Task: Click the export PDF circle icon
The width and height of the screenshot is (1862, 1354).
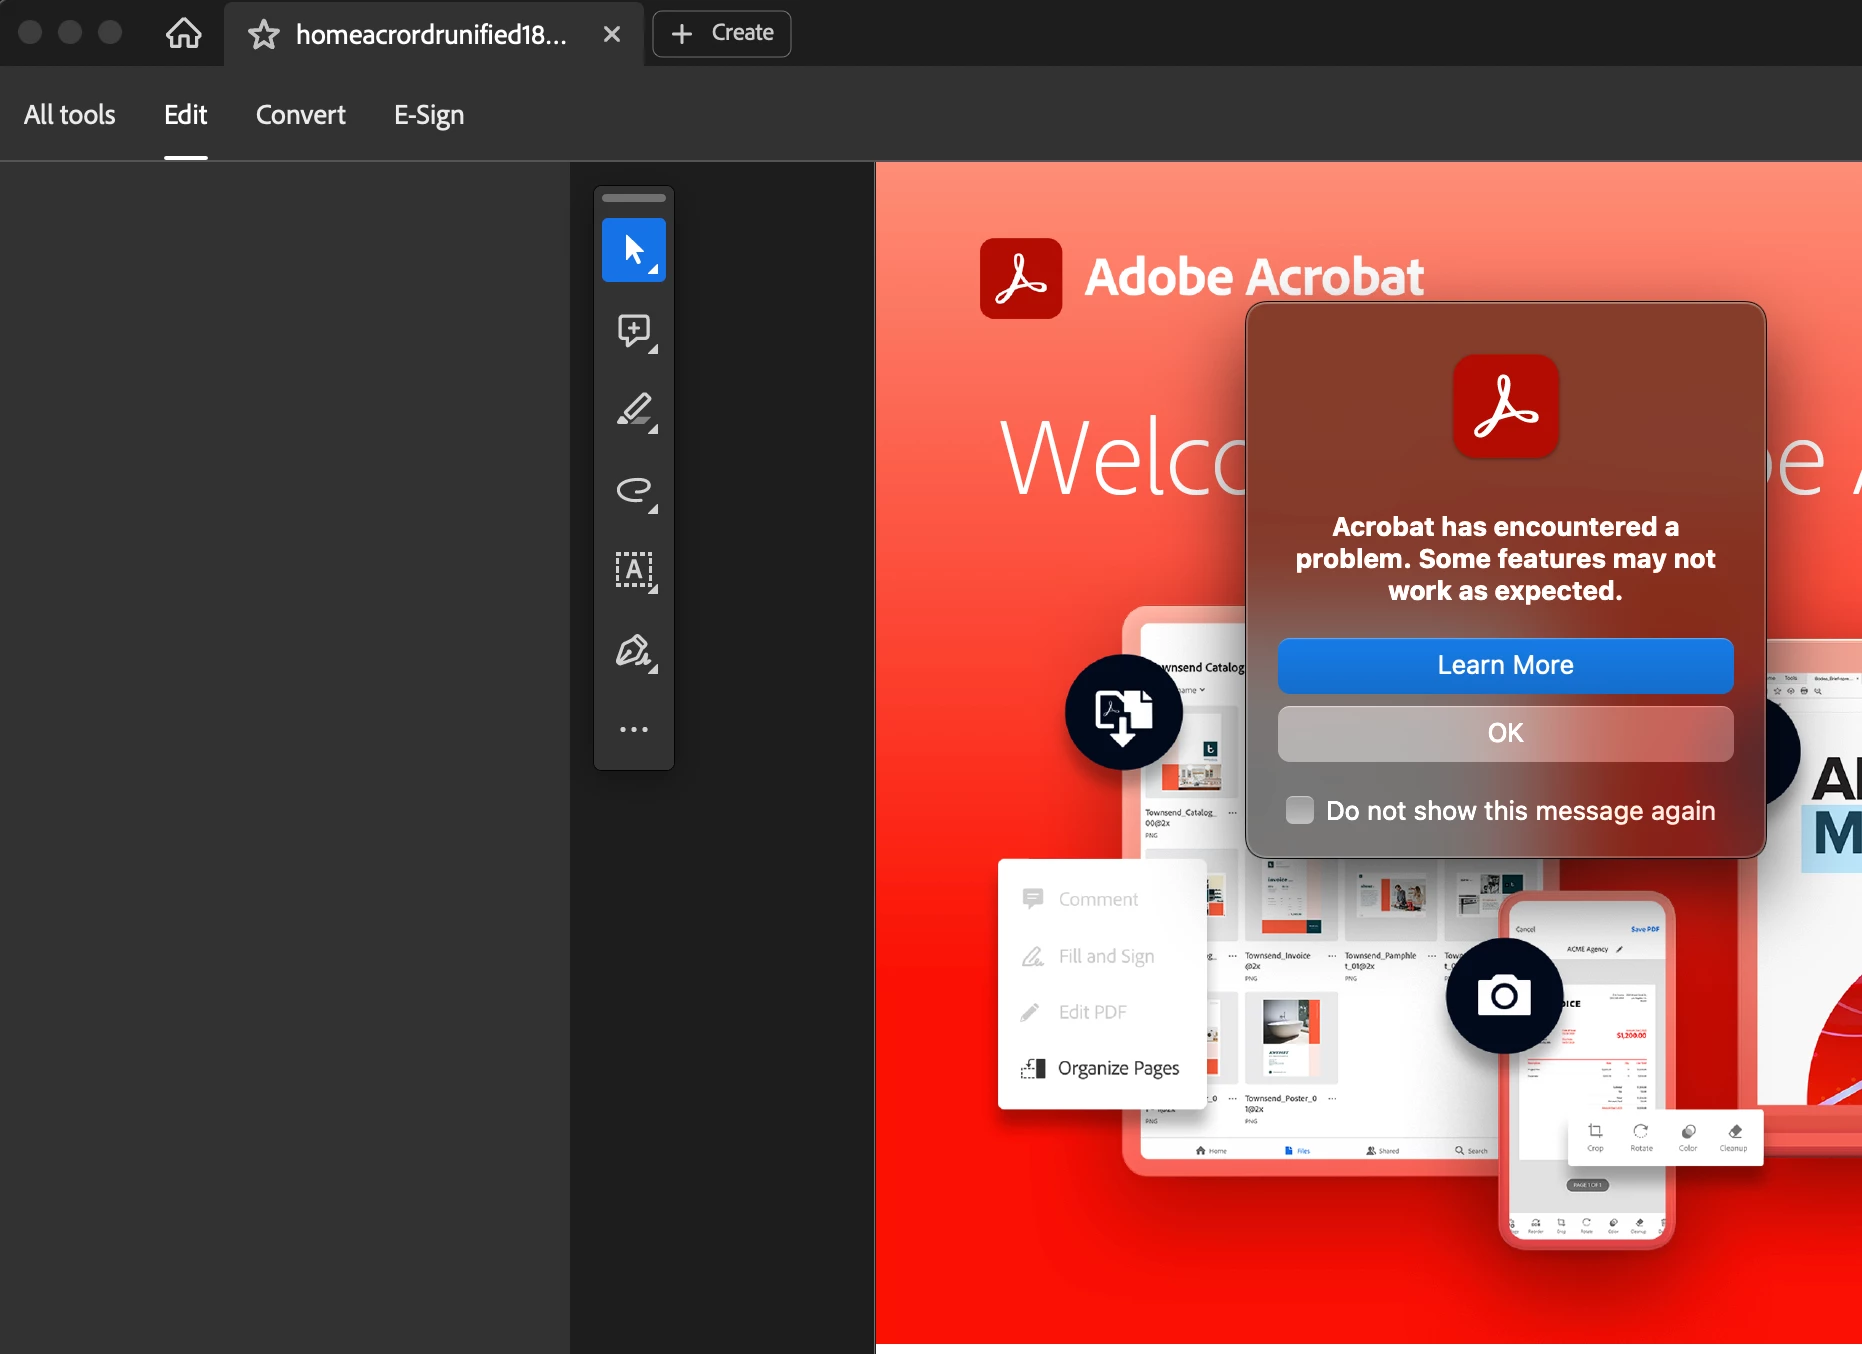Action: click(1124, 712)
